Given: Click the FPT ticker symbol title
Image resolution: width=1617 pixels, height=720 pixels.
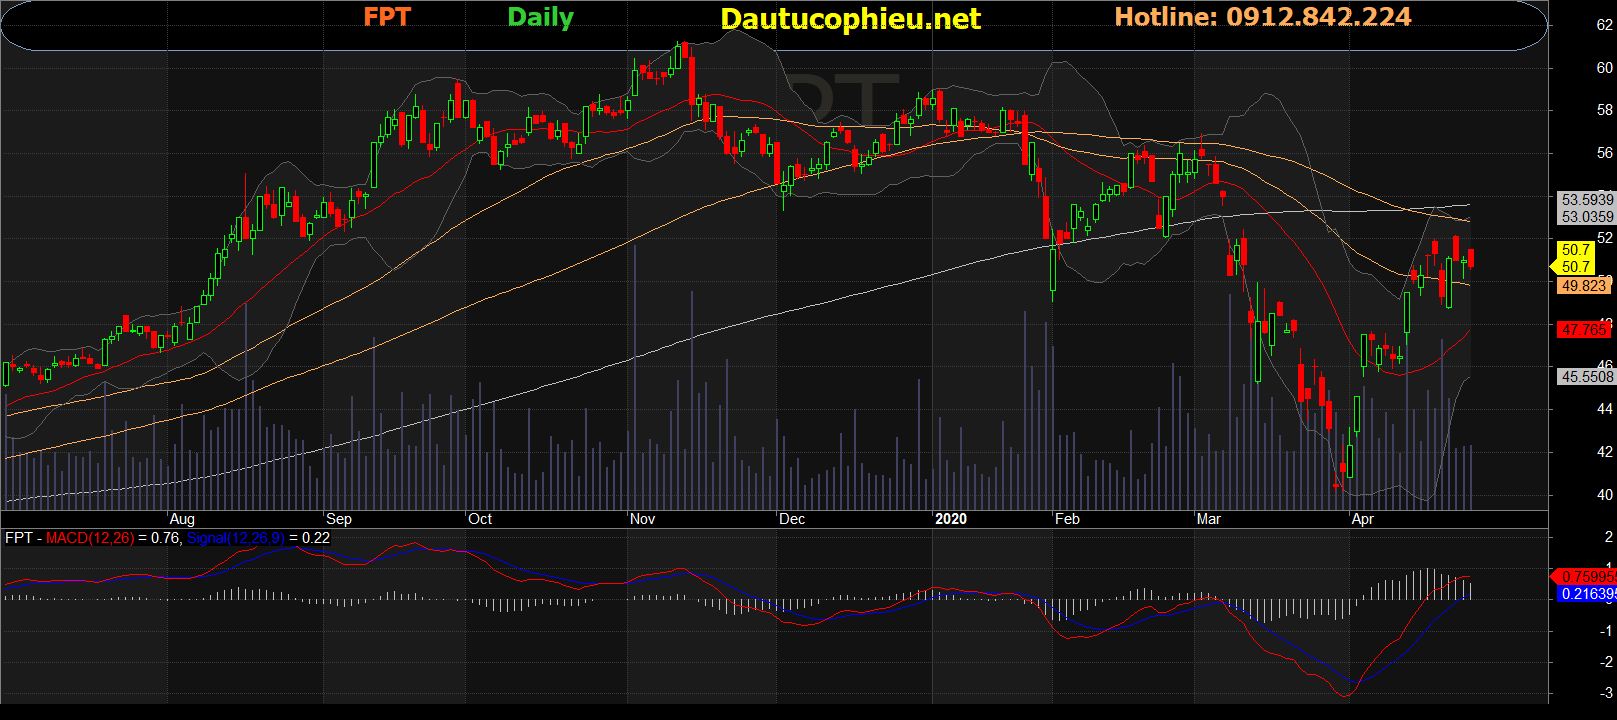Looking at the screenshot, I should pos(387,17).
